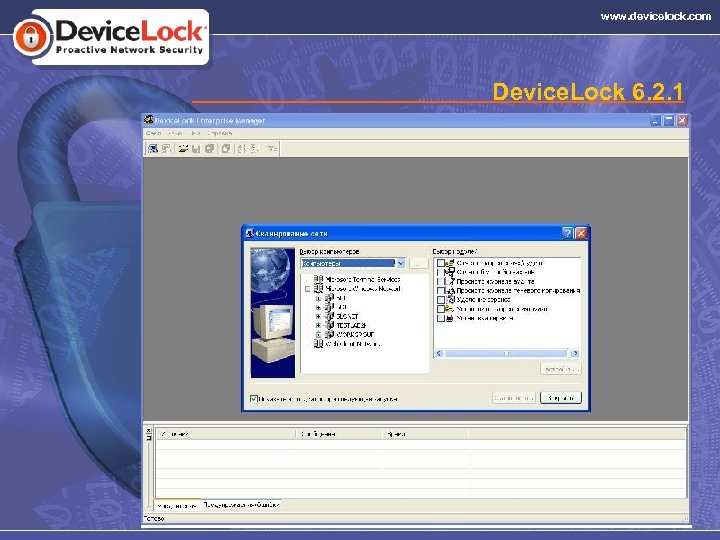Click the sort ascending A-Z toolbar icon

tap(242, 148)
